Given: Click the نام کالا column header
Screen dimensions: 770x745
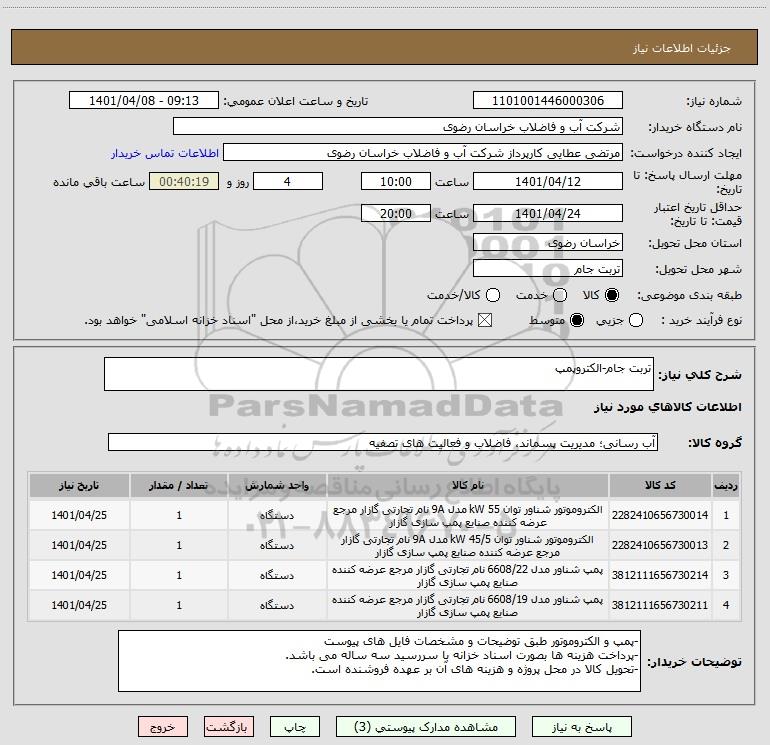Looking at the screenshot, I should coord(468,486).
